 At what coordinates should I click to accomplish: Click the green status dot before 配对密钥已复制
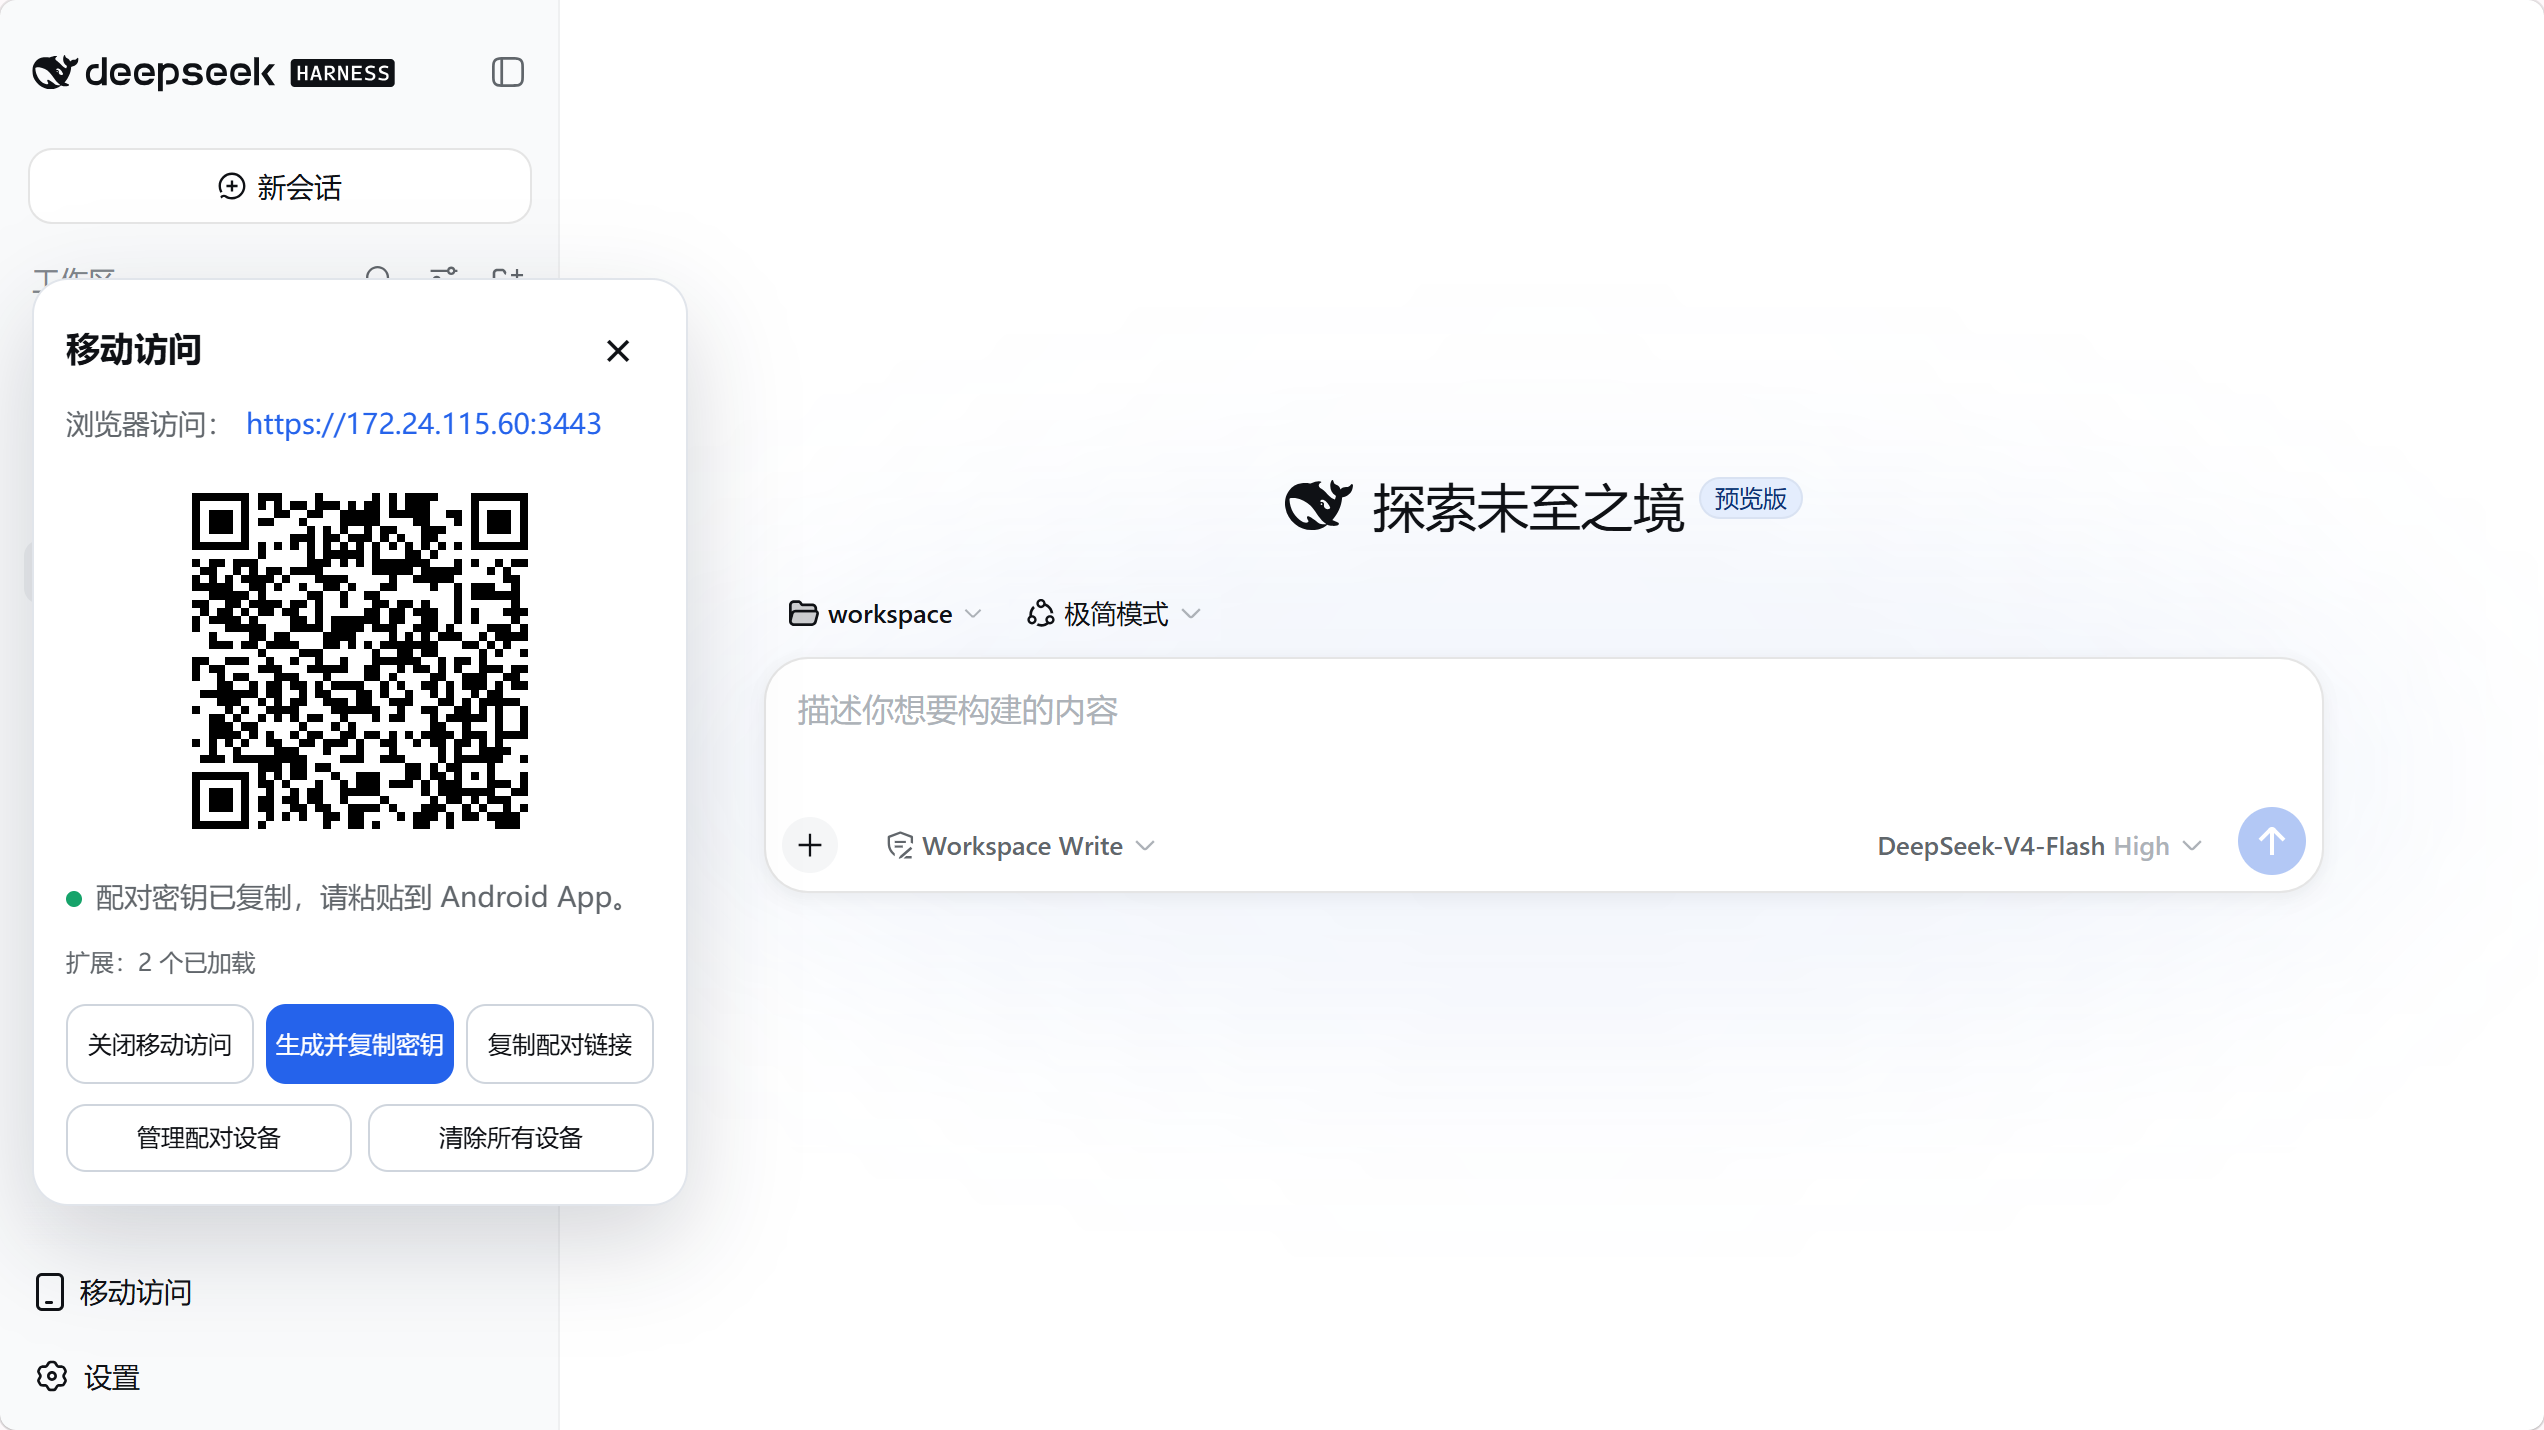(x=73, y=898)
